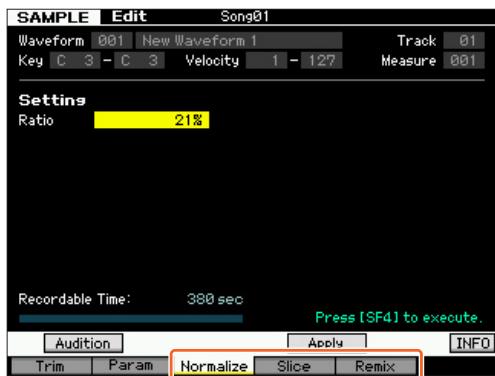Select the Velocity minimum field 1
Screen dimensions: 495x376
pyautogui.click(x=266, y=60)
